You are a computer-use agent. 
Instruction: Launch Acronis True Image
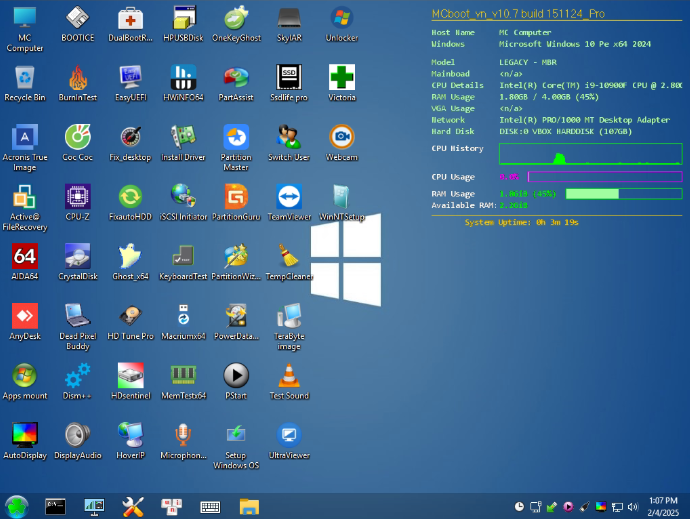(25, 148)
